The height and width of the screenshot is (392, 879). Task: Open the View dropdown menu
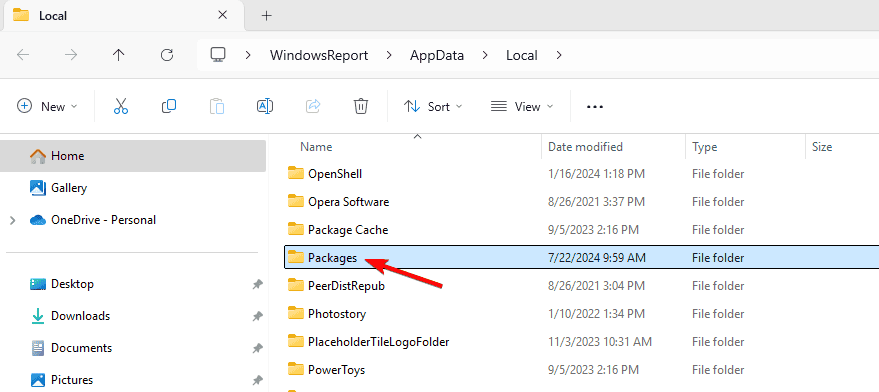click(x=522, y=107)
